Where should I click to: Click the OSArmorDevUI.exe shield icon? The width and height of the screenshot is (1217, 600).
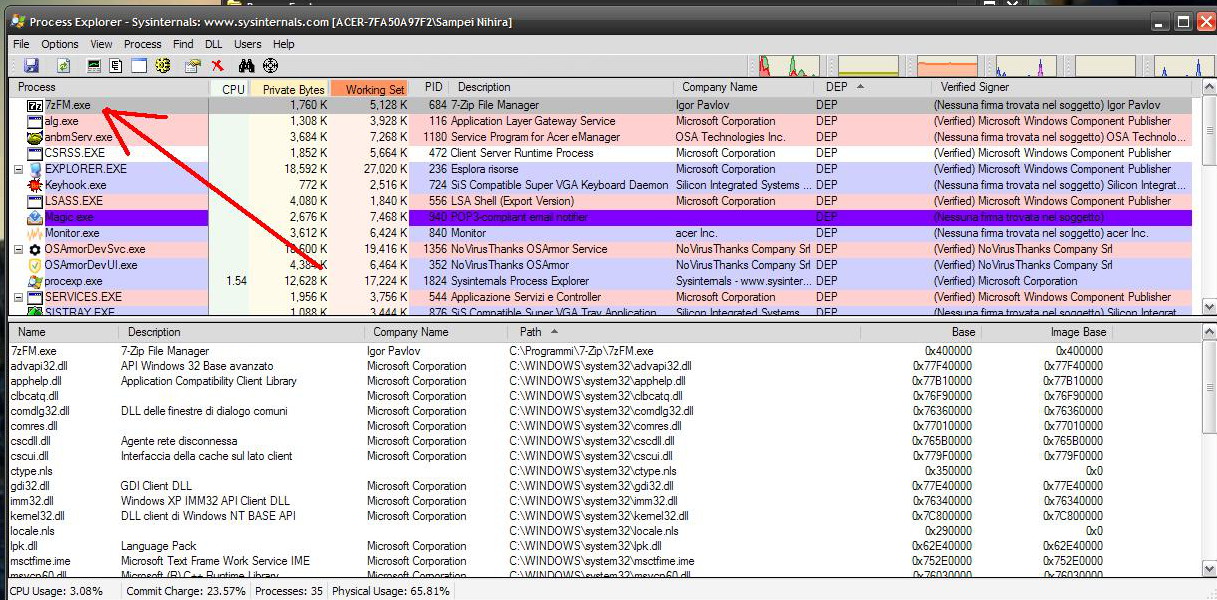point(35,265)
